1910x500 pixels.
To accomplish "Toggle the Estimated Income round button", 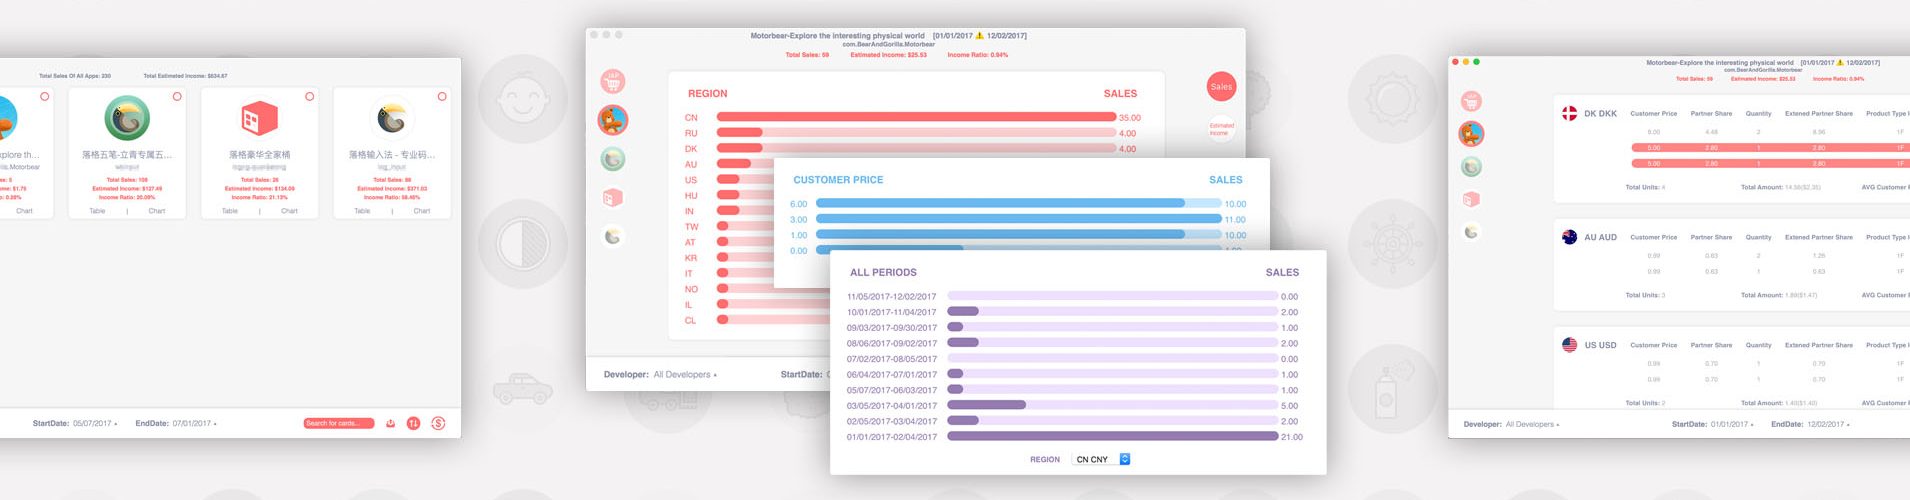I will click(1221, 129).
